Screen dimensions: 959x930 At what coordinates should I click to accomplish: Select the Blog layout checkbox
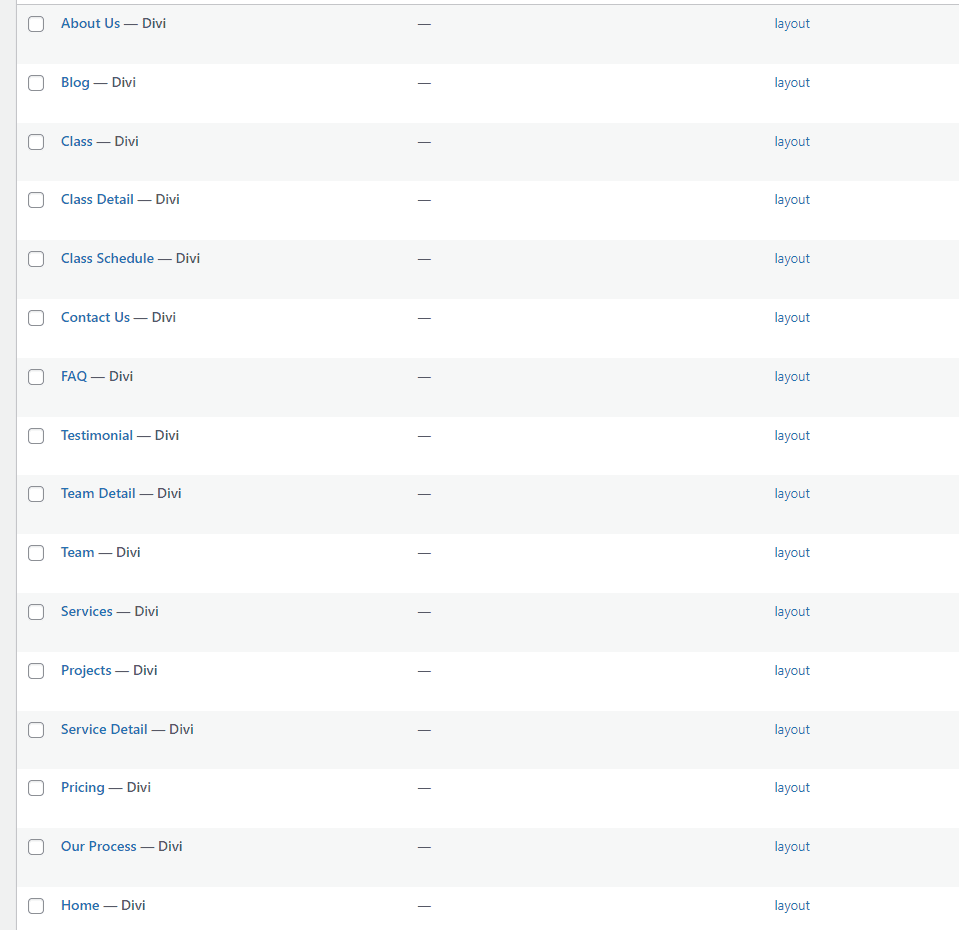click(x=36, y=83)
